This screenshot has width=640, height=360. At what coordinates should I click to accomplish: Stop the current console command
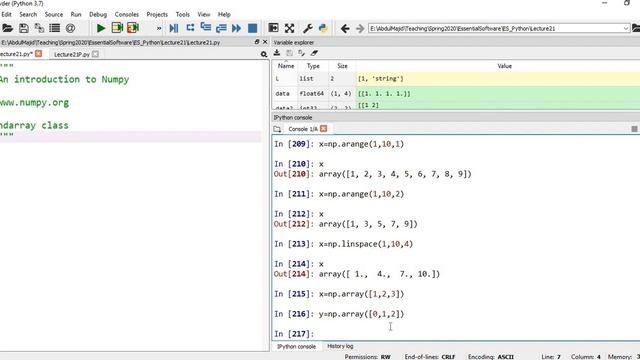point(634,129)
